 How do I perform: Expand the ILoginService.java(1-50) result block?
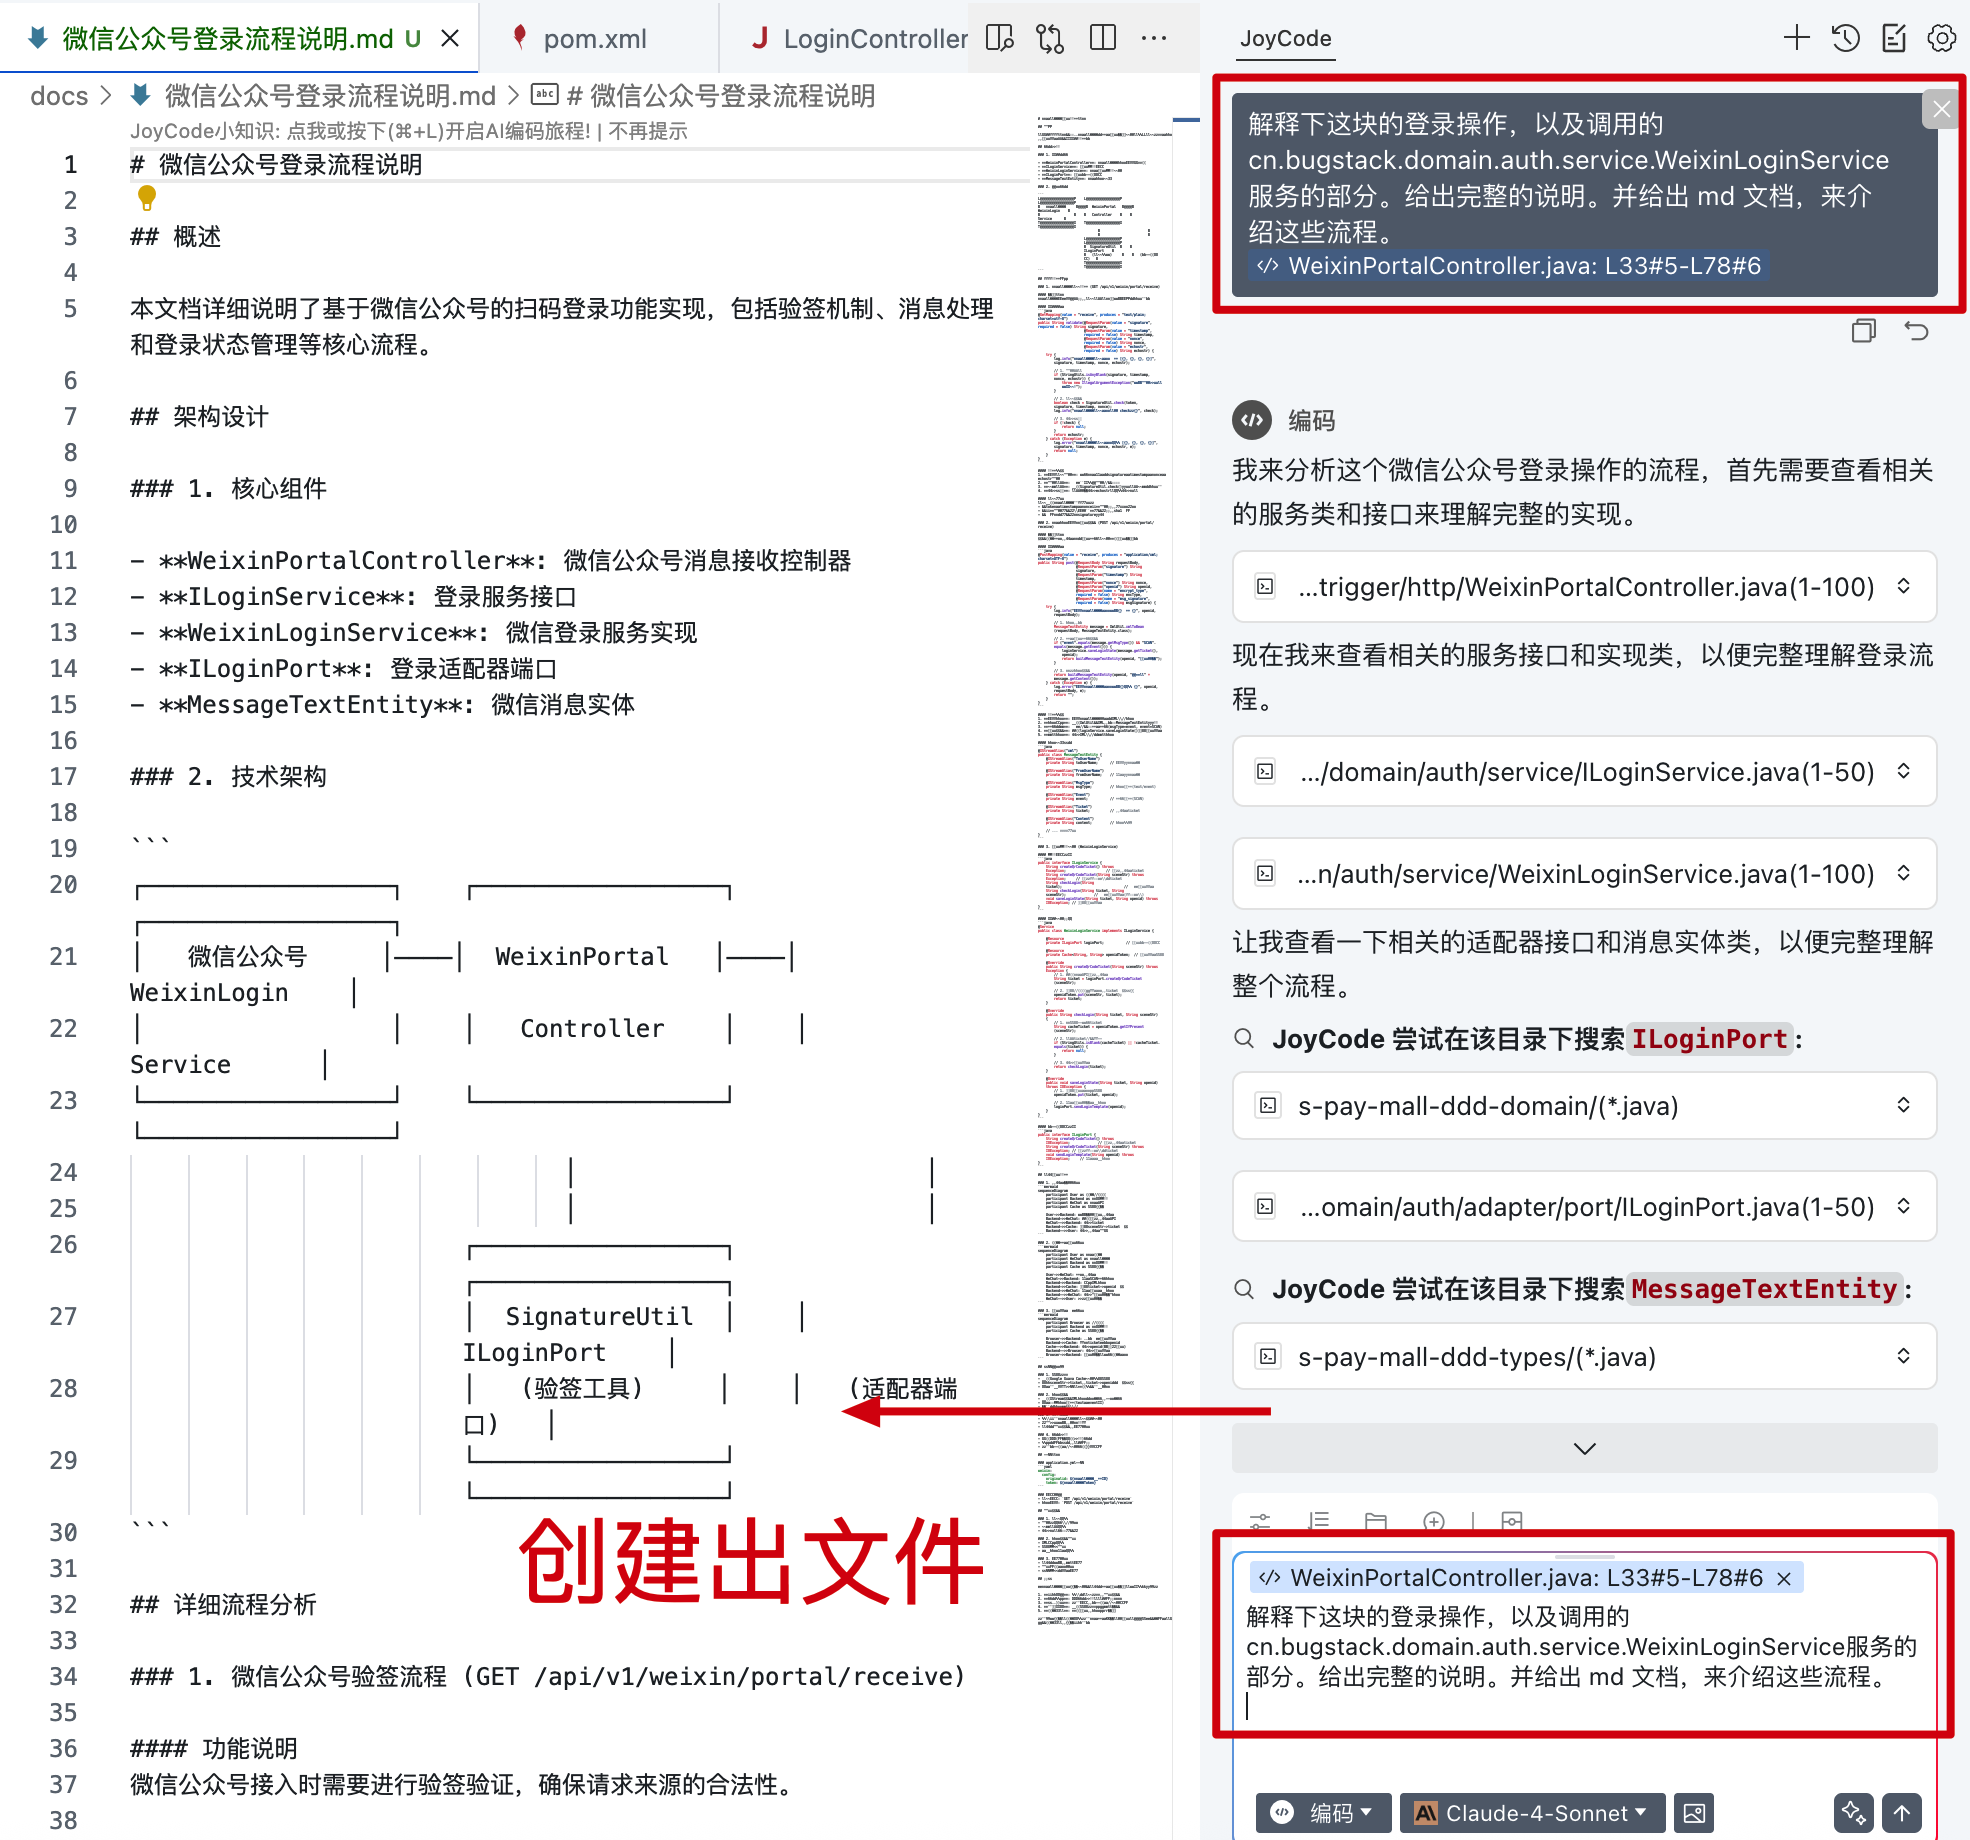(x=1903, y=771)
